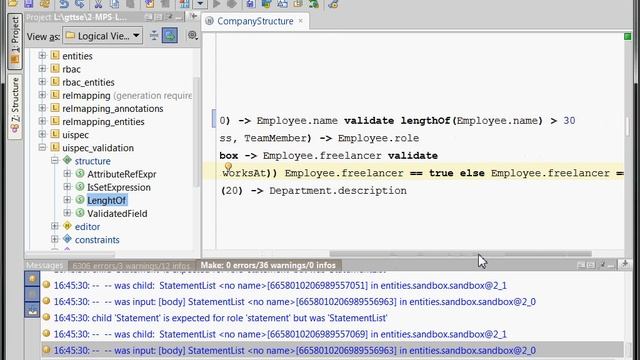Expand the uispec node
This screenshot has height=360, width=640.
coord(42,134)
